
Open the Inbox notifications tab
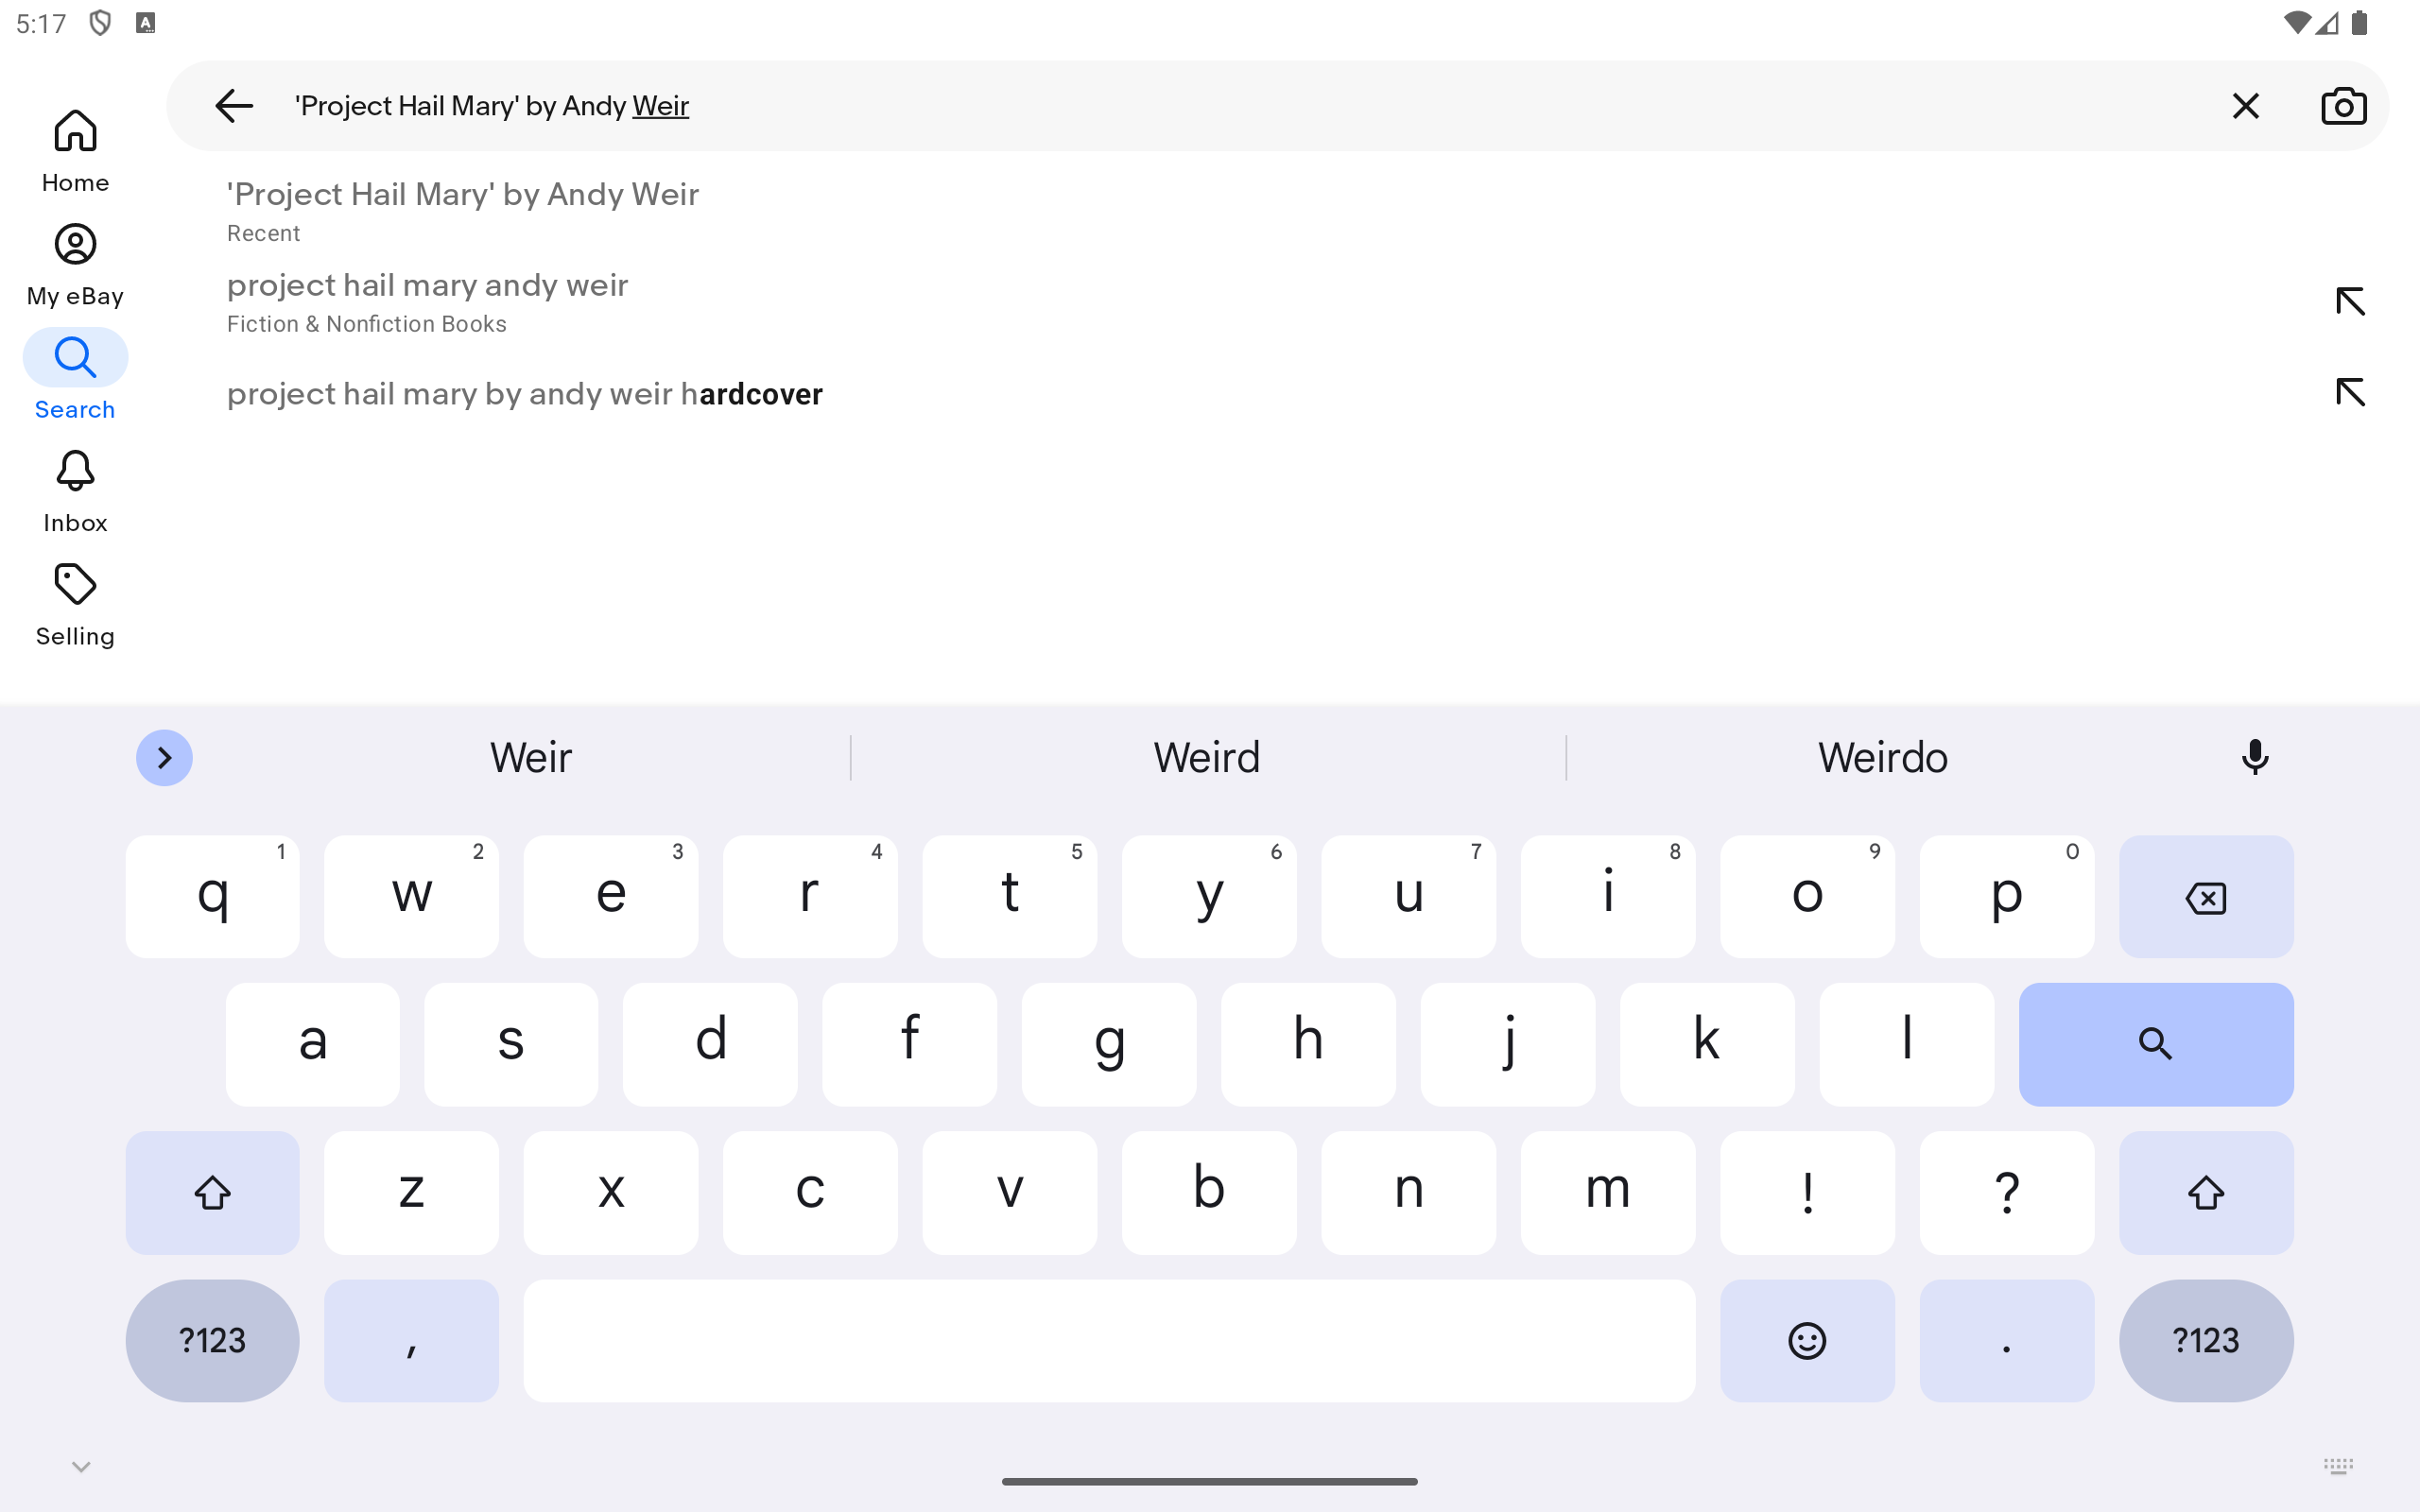point(75,491)
